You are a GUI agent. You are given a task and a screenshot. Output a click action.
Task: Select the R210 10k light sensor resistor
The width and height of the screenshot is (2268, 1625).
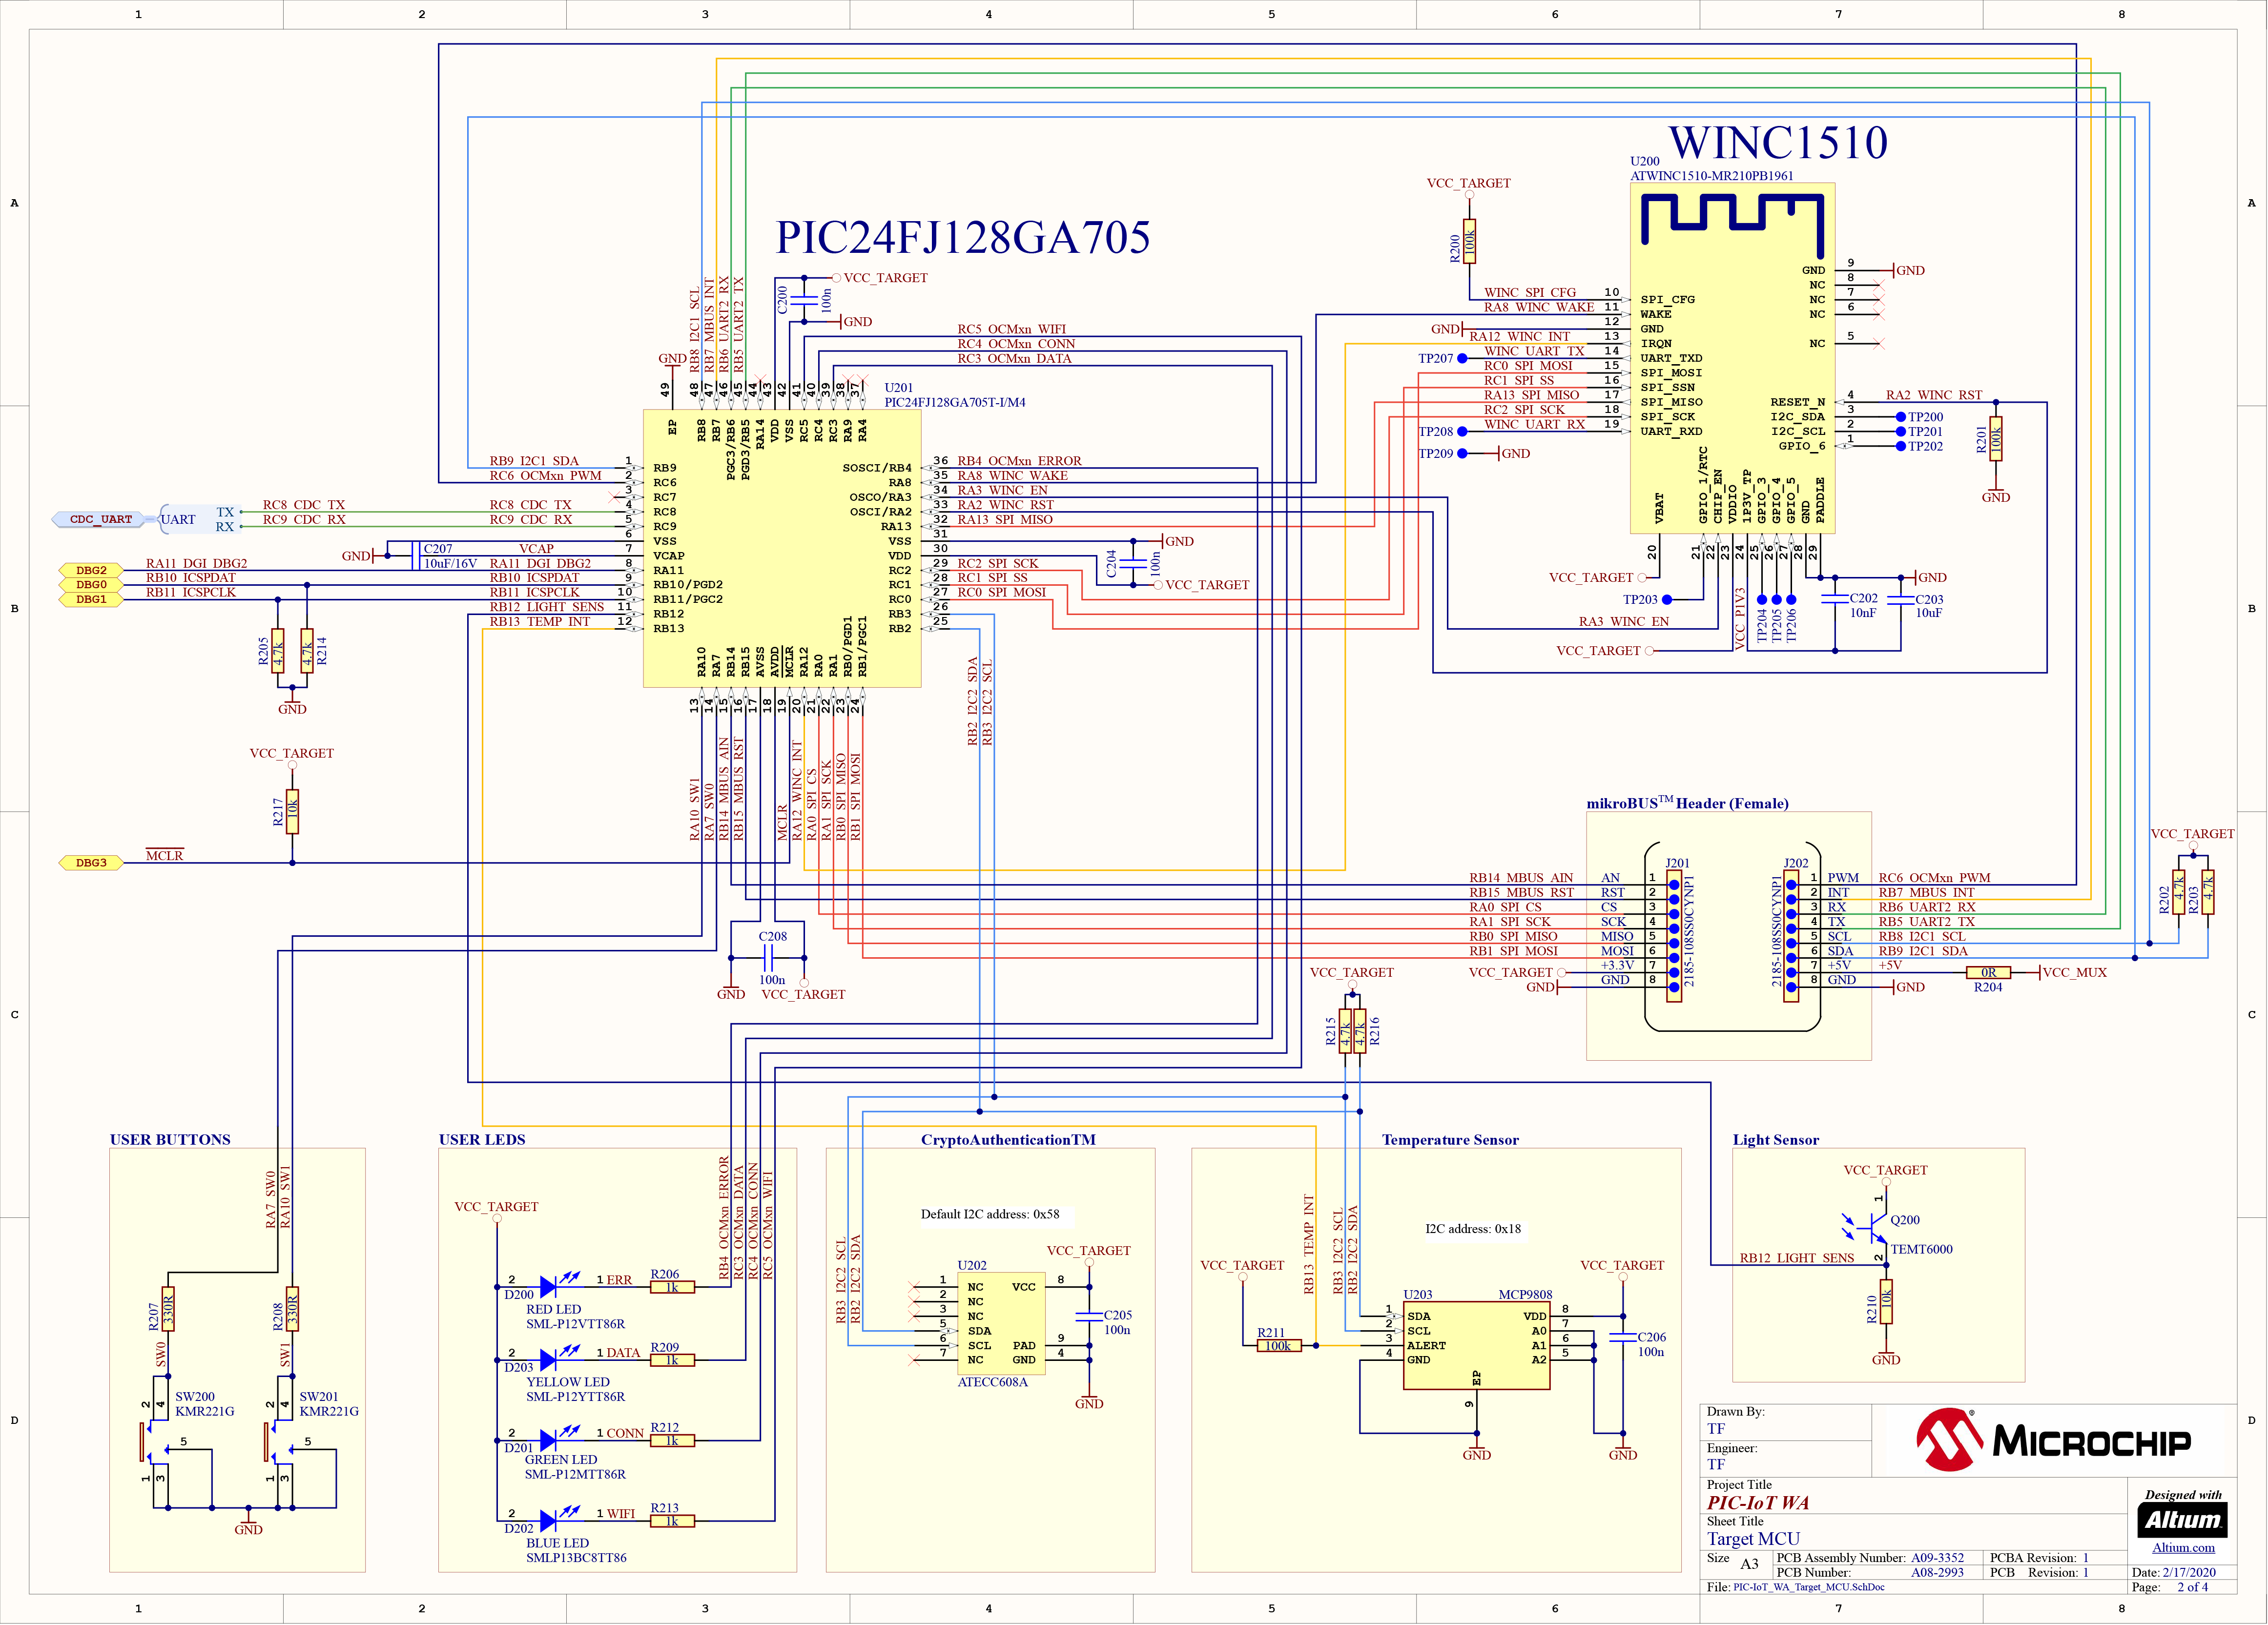(1886, 1301)
